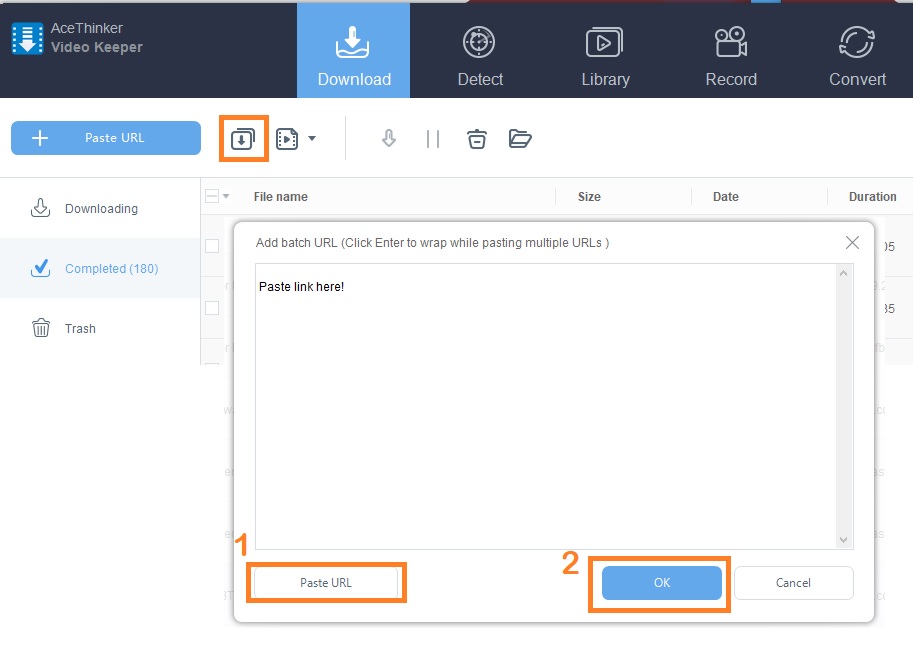The image size is (913, 647).
Task: Click the Pause all downloads icon
Action: pyautogui.click(x=432, y=138)
